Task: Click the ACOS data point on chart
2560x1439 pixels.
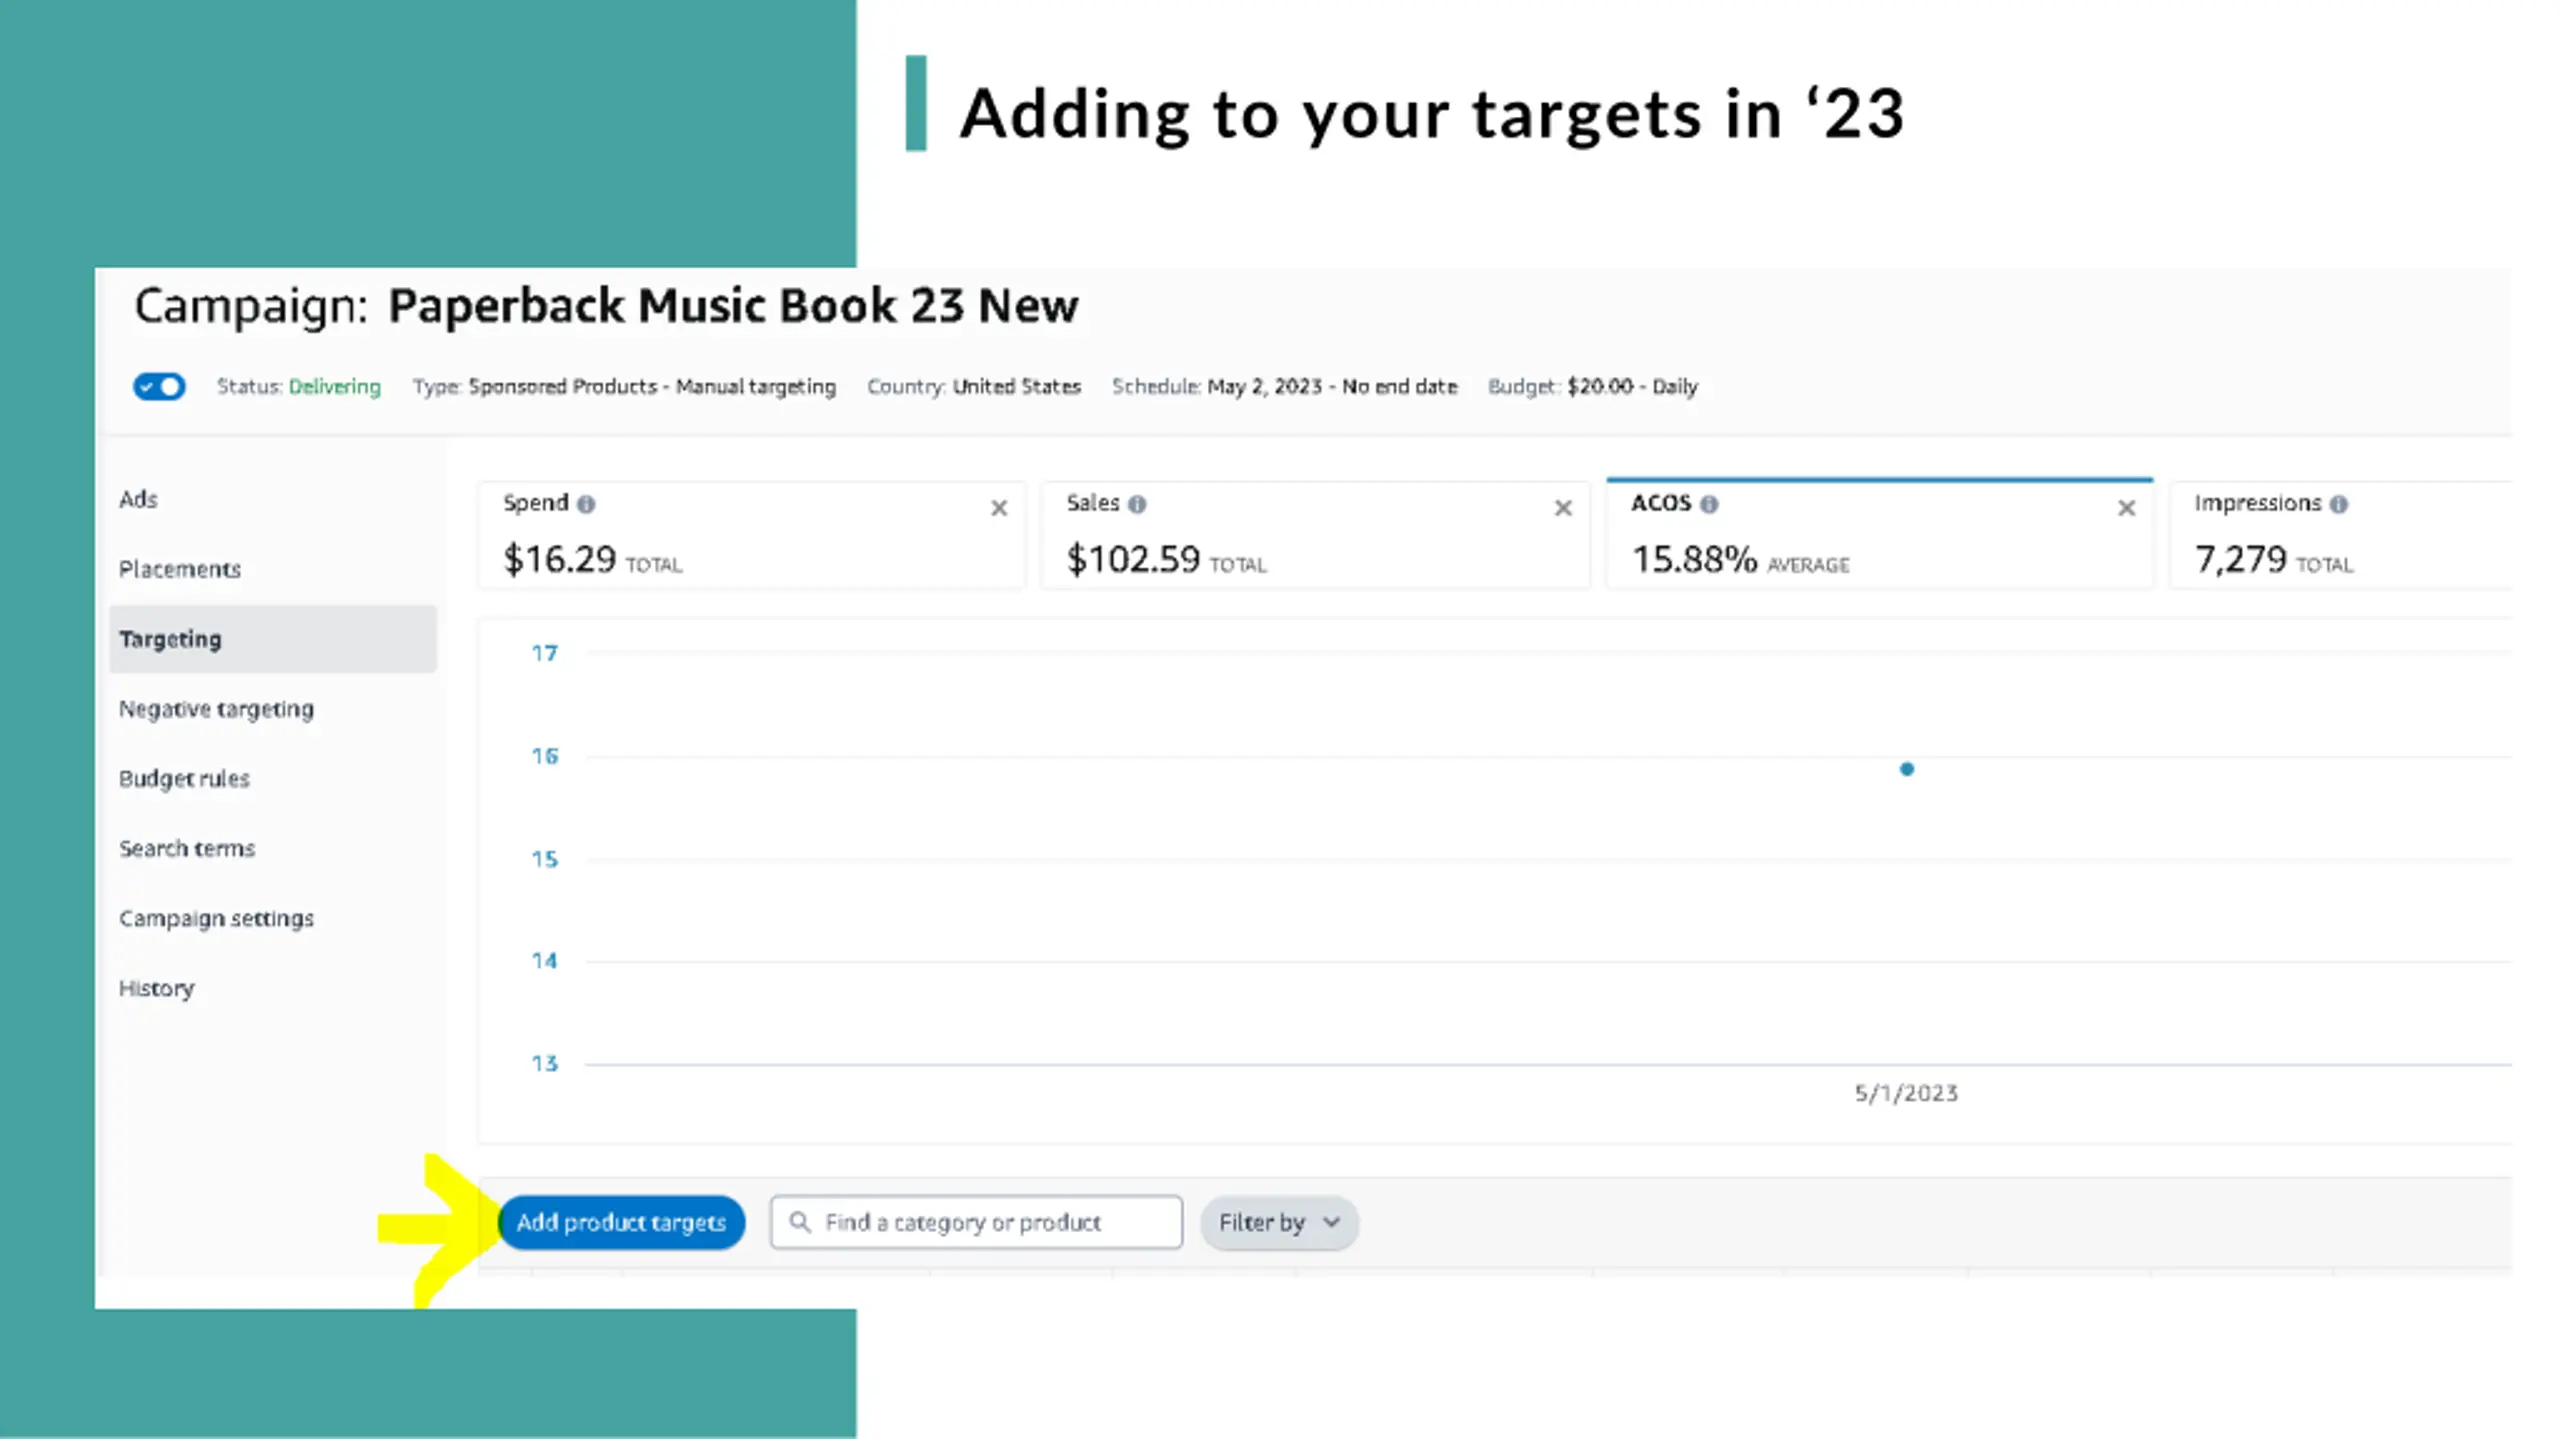Action: [1907, 769]
